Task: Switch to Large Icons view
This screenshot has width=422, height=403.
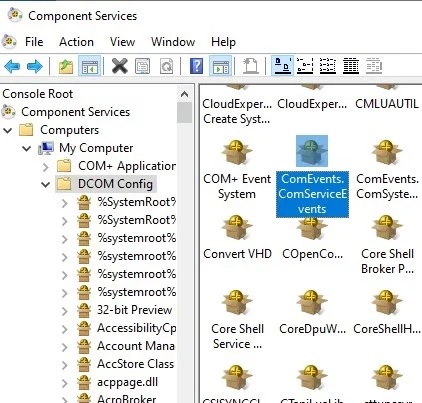Action: tap(282, 66)
